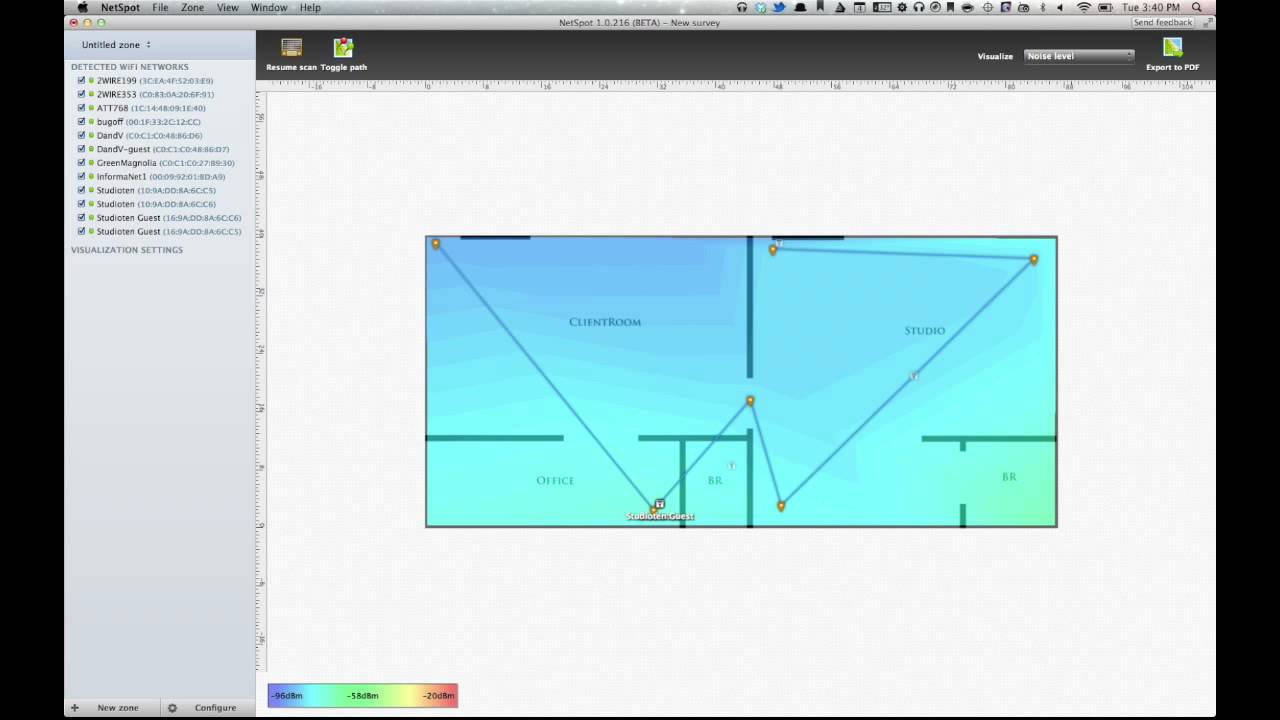The image size is (1280, 720).
Task: Uncheck the ATT768 network checkbox
Action: click(x=81, y=108)
